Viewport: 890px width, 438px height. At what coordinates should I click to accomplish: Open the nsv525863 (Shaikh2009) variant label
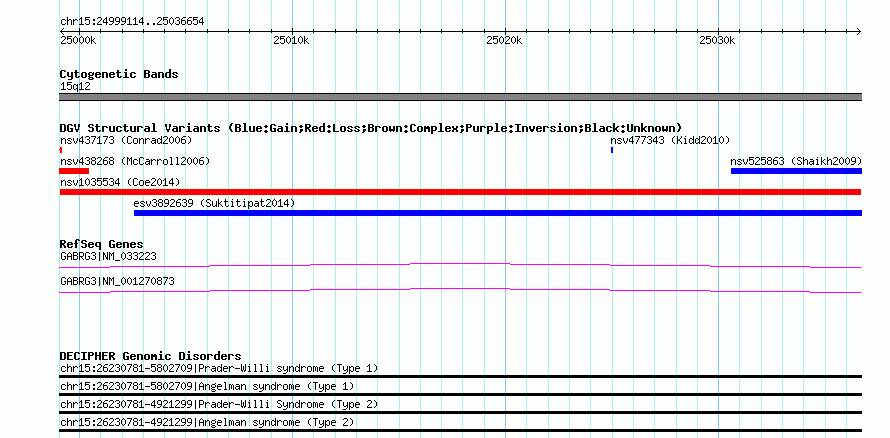pos(796,161)
